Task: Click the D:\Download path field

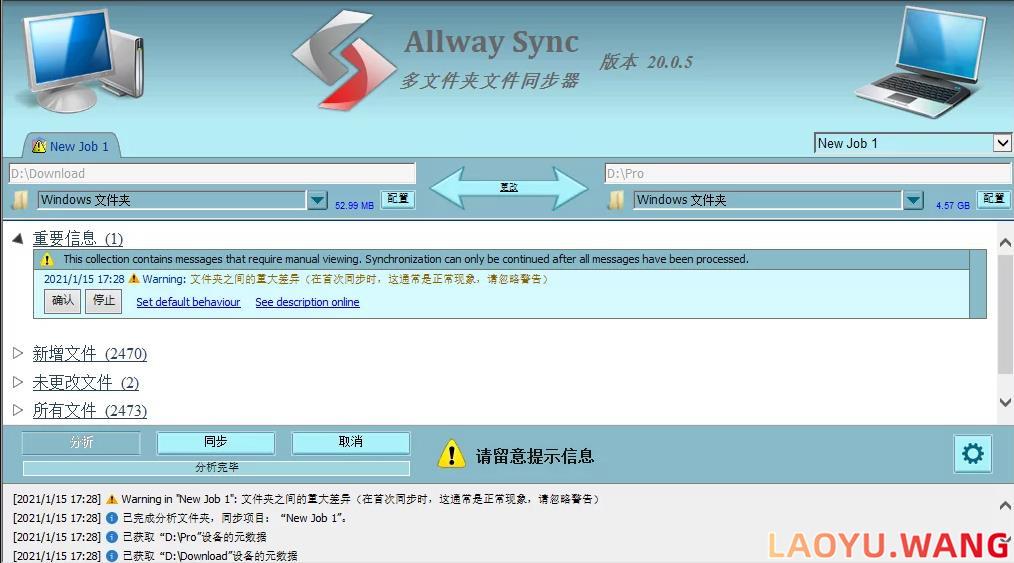Action: coord(212,173)
